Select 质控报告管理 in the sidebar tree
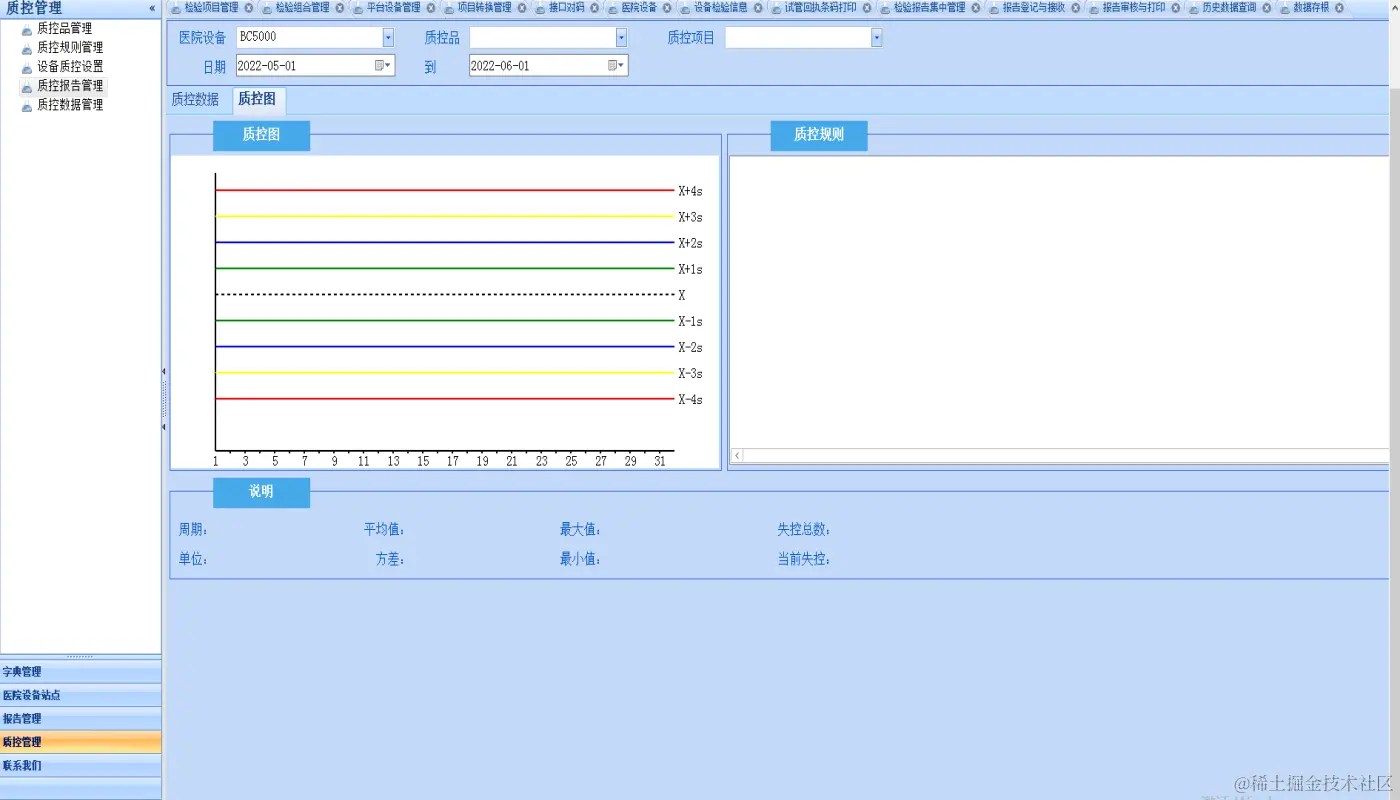This screenshot has height=800, width=1400. point(70,86)
